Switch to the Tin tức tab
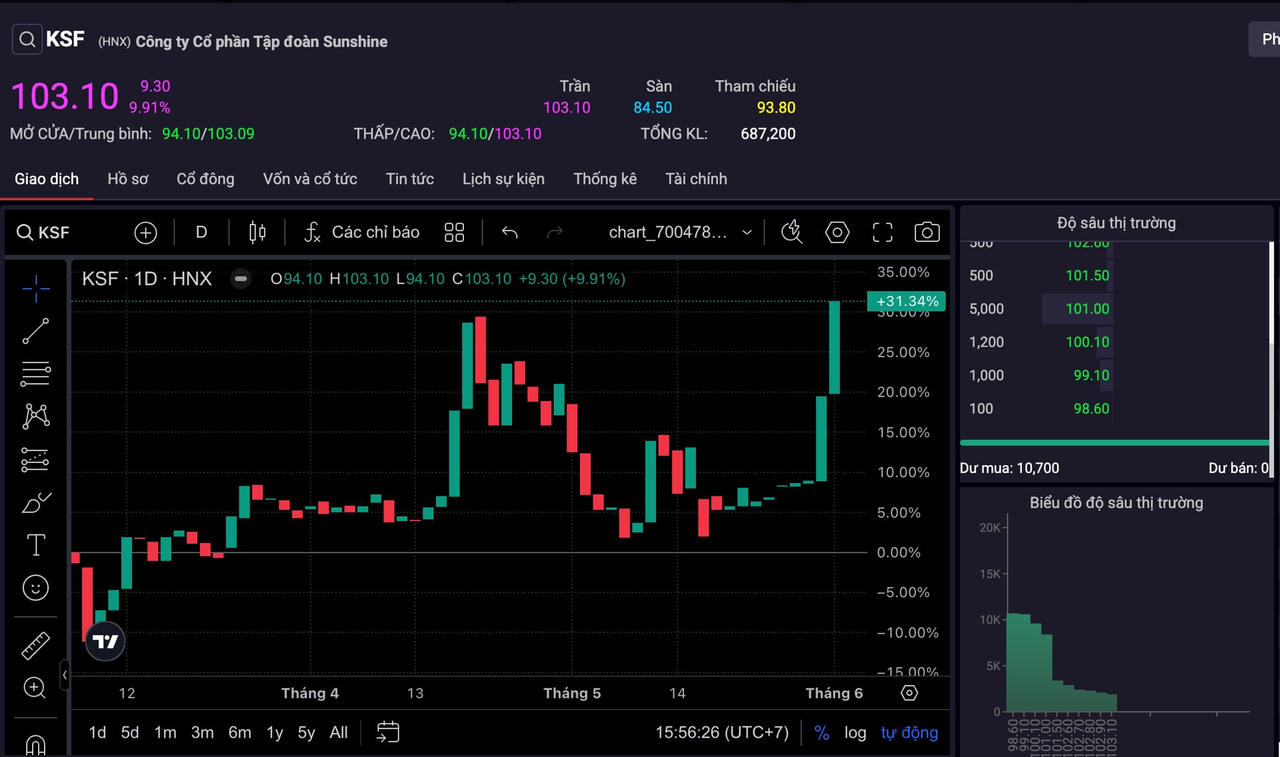1280x757 pixels. pos(410,179)
